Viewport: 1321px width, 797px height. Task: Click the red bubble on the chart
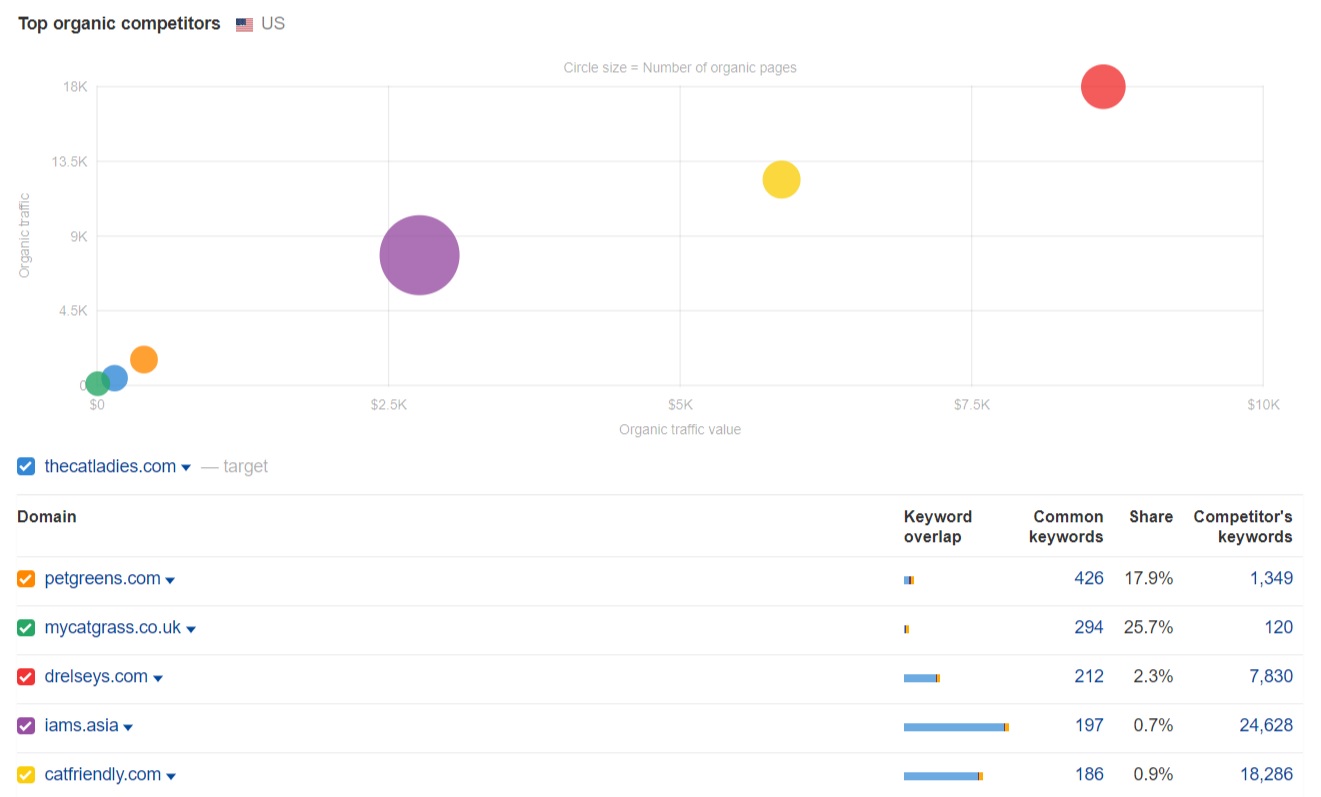pos(1102,87)
